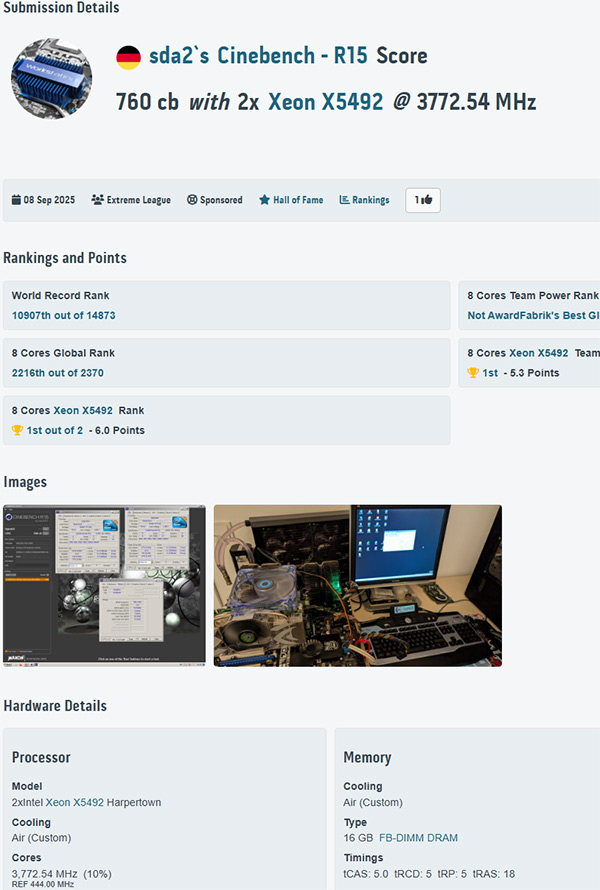This screenshot has height=890, width=600.
Task: Open the 10907th out of 14873 rank link
Action: (x=64, y=316)
